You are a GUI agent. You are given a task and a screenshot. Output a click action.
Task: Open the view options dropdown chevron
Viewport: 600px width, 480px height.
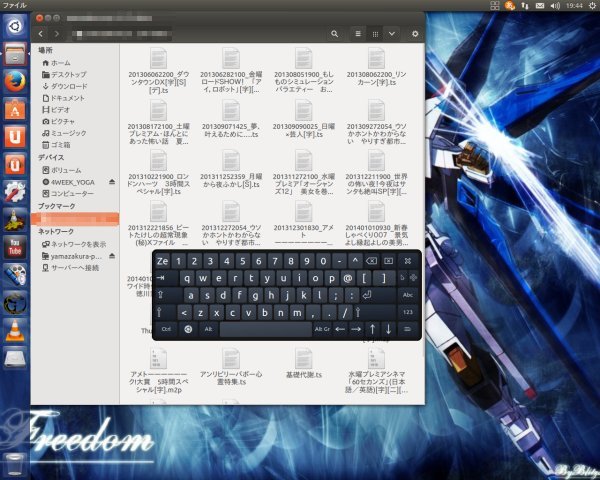pyautogui.click(x=392, y=34)
